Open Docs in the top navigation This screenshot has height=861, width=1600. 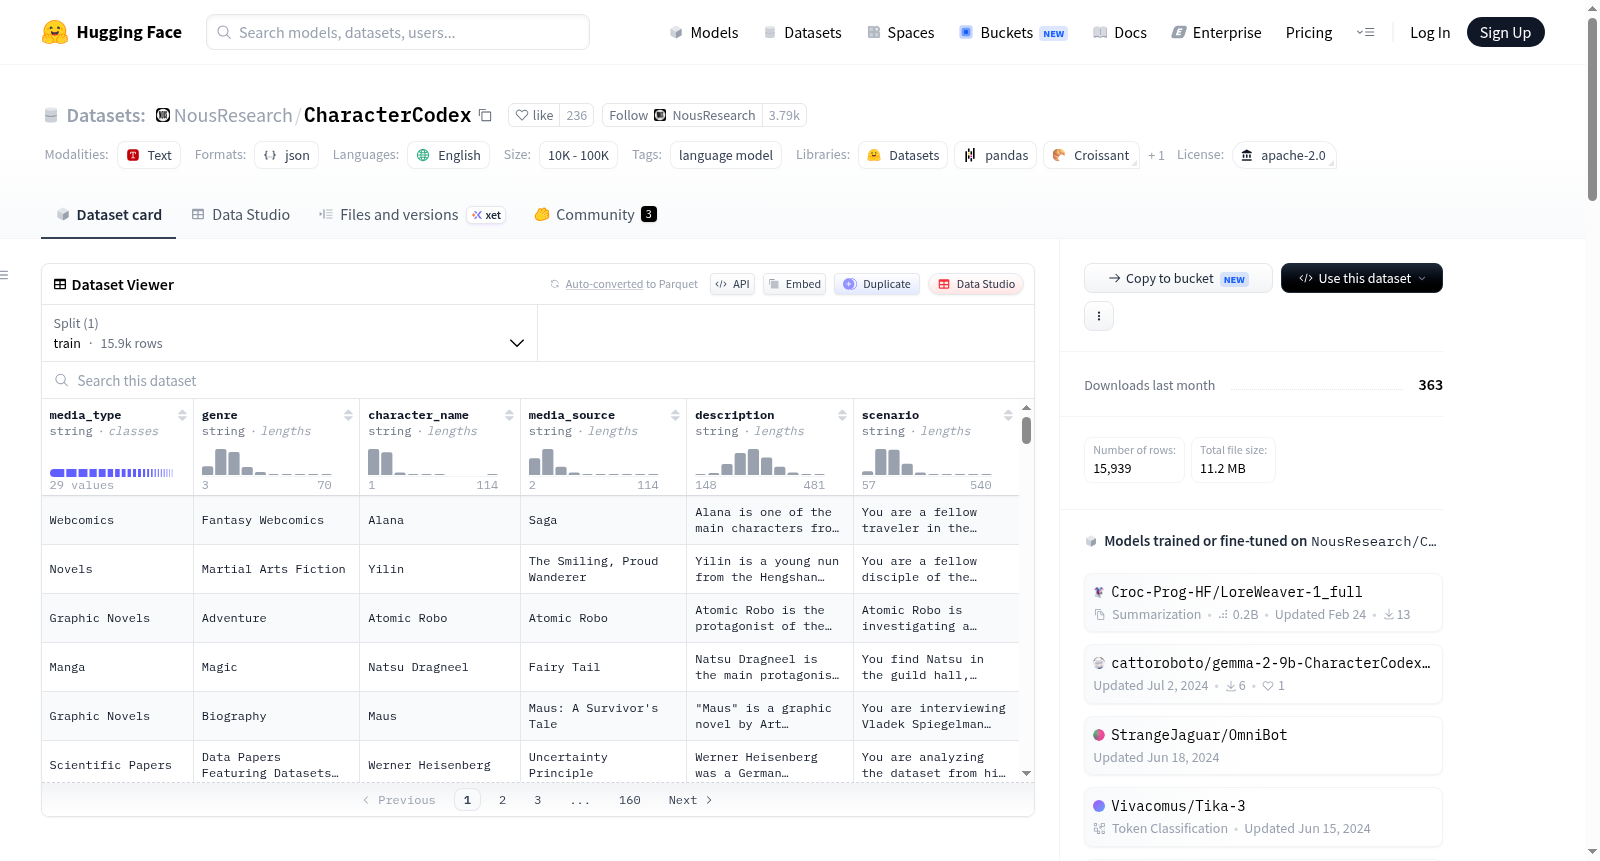pyautogui.click(x=1120, y=32)
